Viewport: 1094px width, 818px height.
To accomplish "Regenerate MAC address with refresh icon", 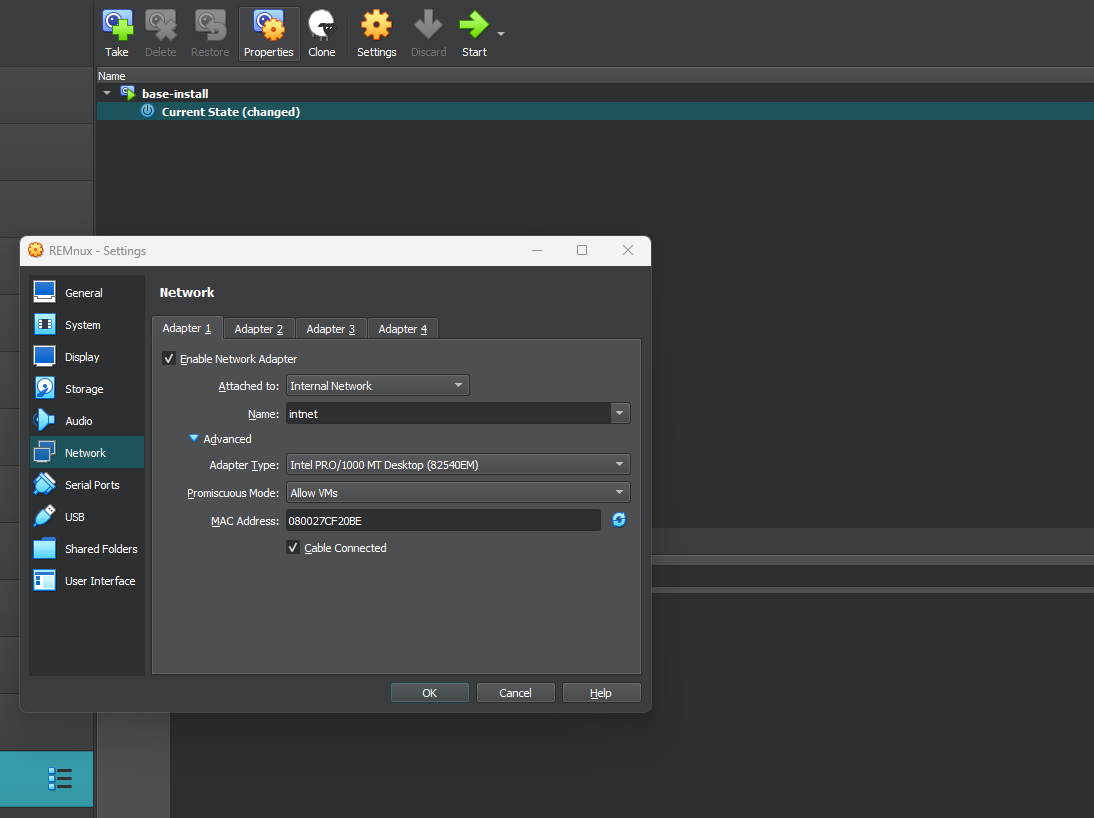I will (619, 520).
